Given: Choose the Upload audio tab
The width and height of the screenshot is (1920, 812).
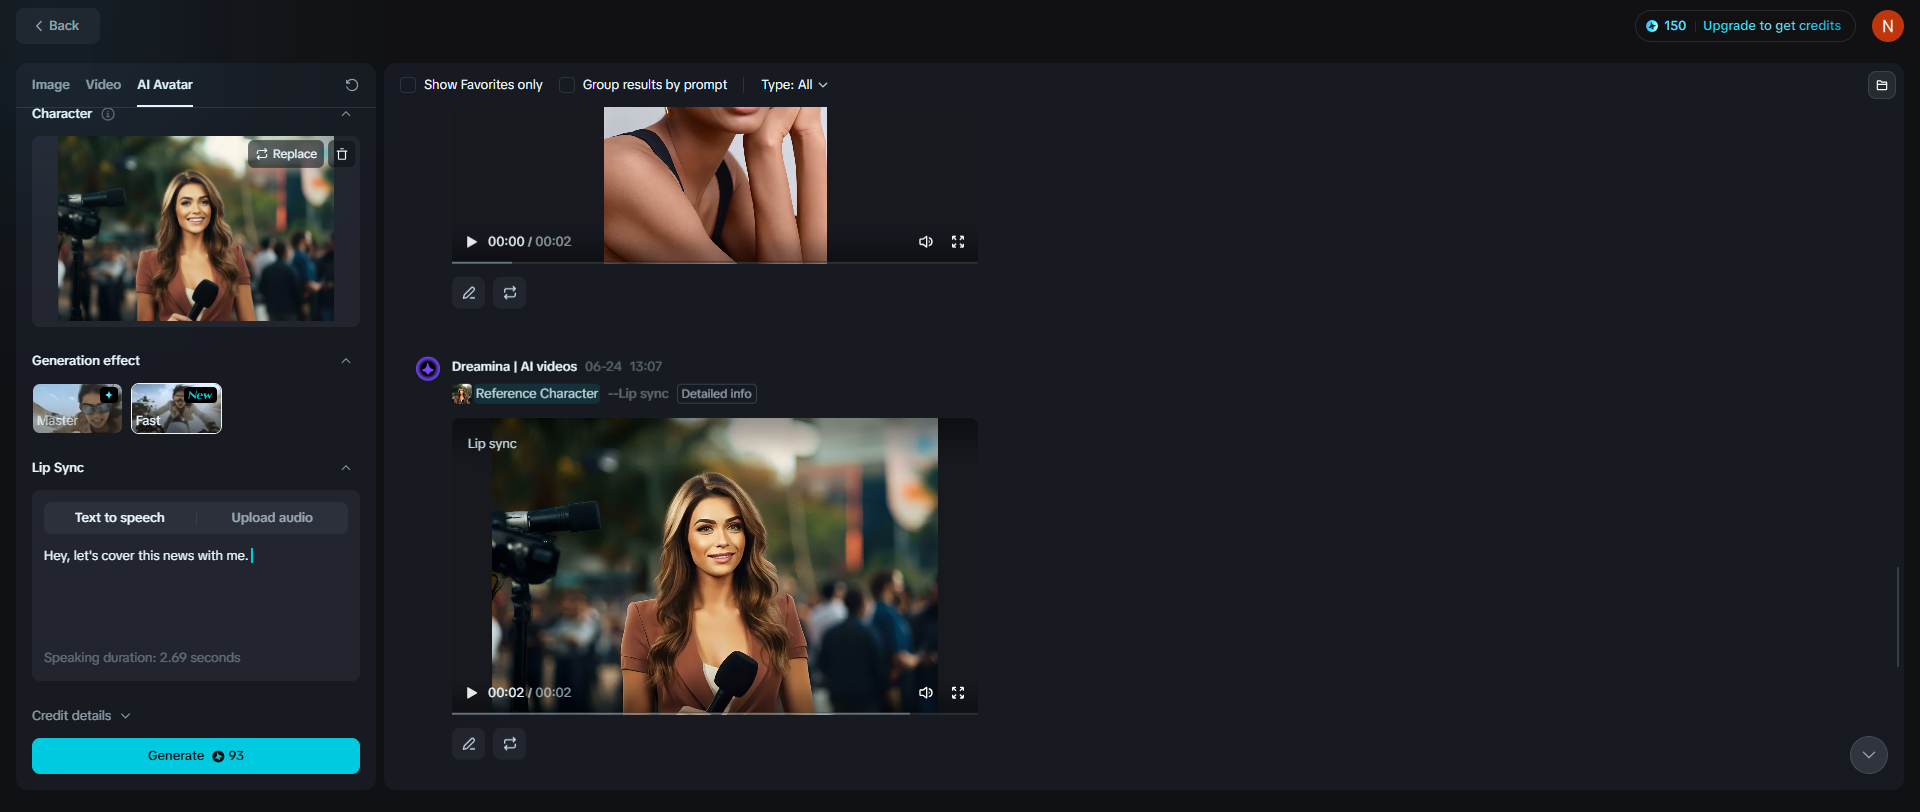Looking at the screenshot, I should pyautogui.click(x=272, y=518).
